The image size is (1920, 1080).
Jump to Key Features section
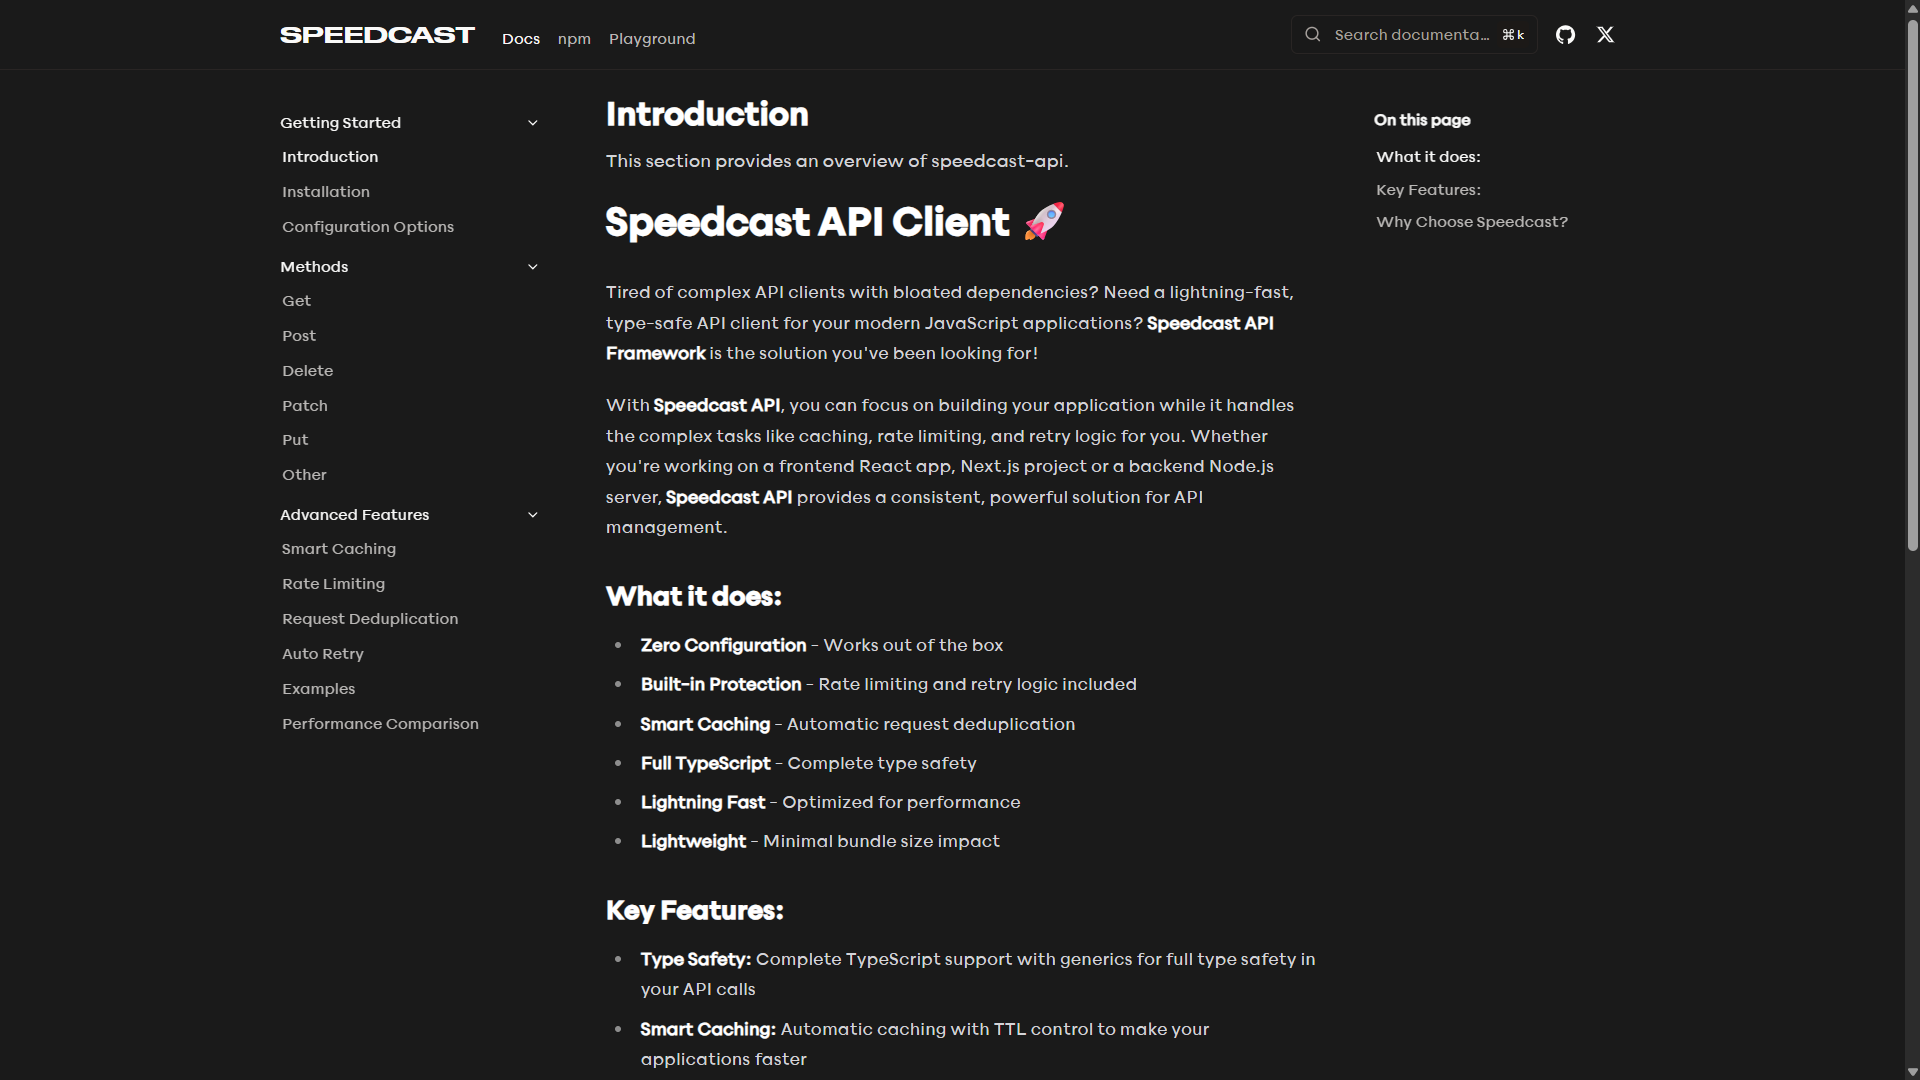click(1428, 190)
